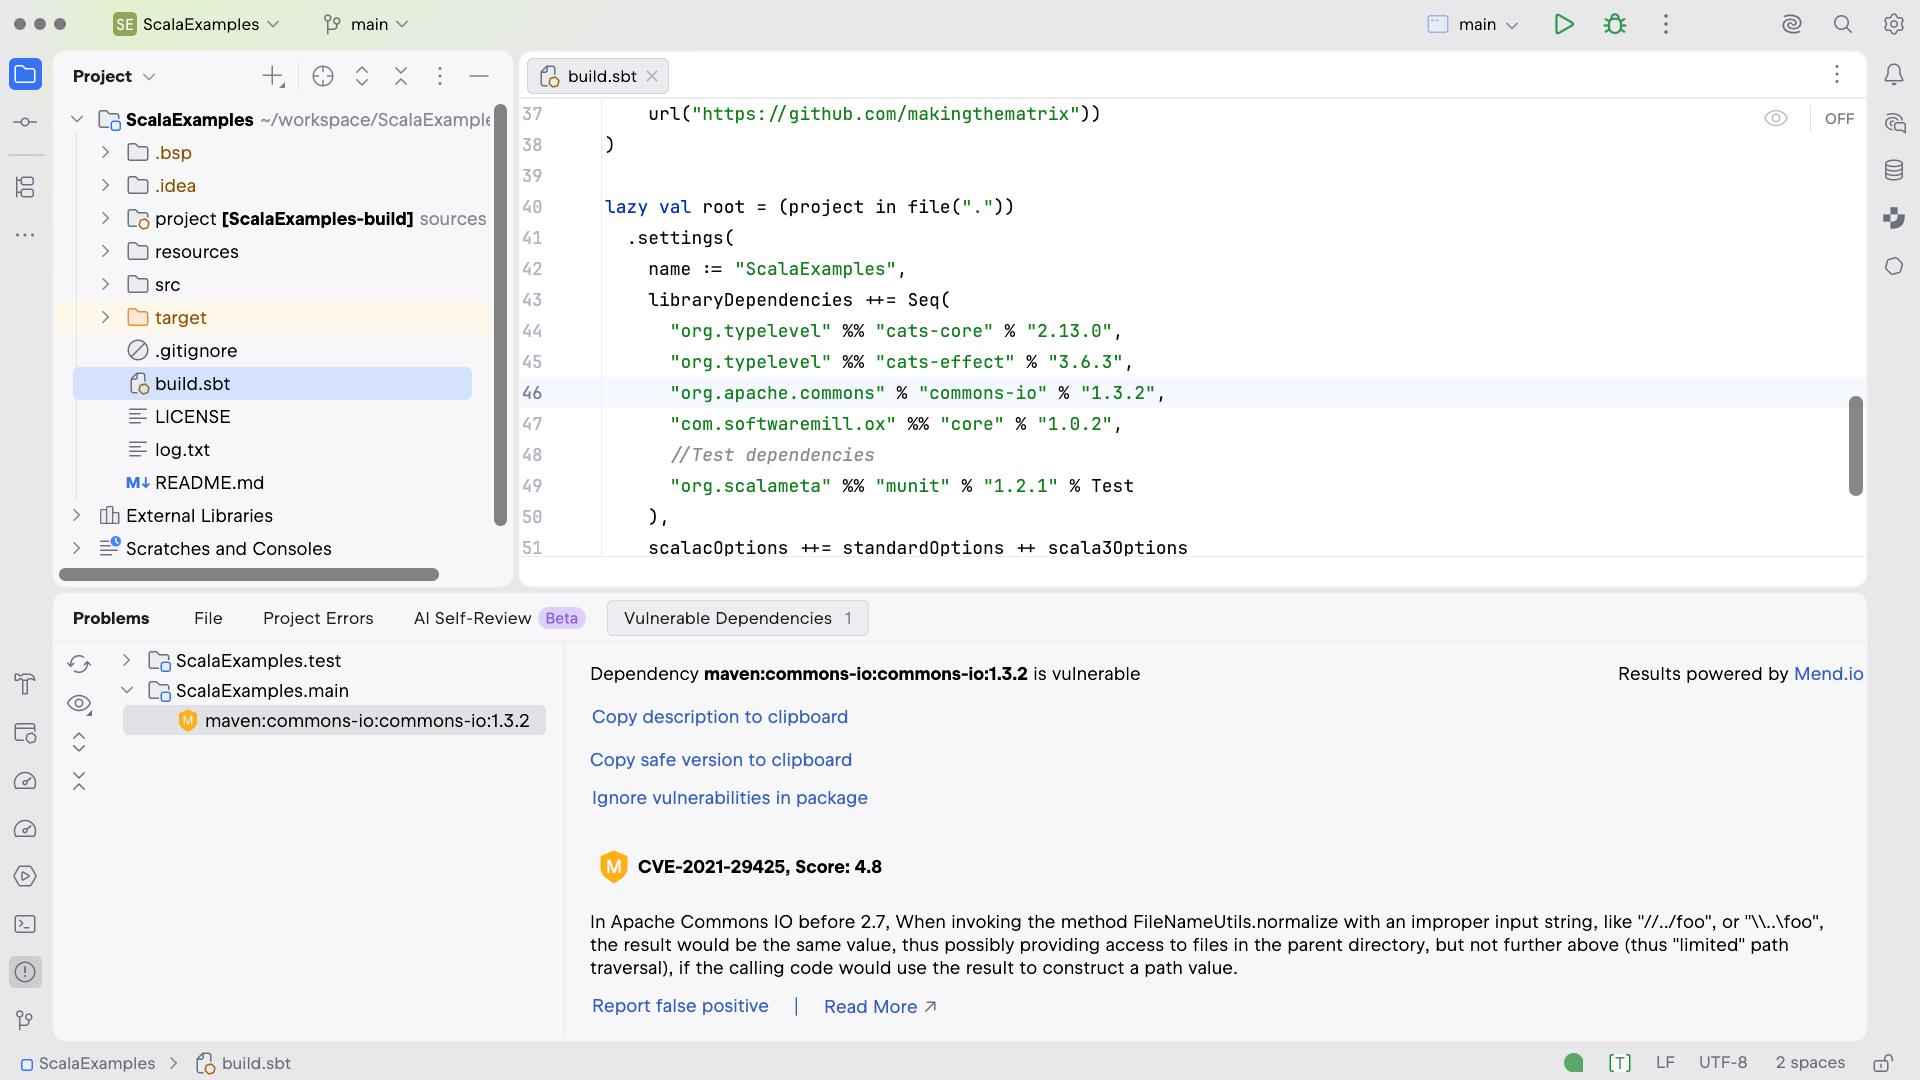The width and height of the screenshot is (1920, 1080).
Task: Refresh the vulnerability scan results
Action: pyautogui.click(x=79, y=663)
